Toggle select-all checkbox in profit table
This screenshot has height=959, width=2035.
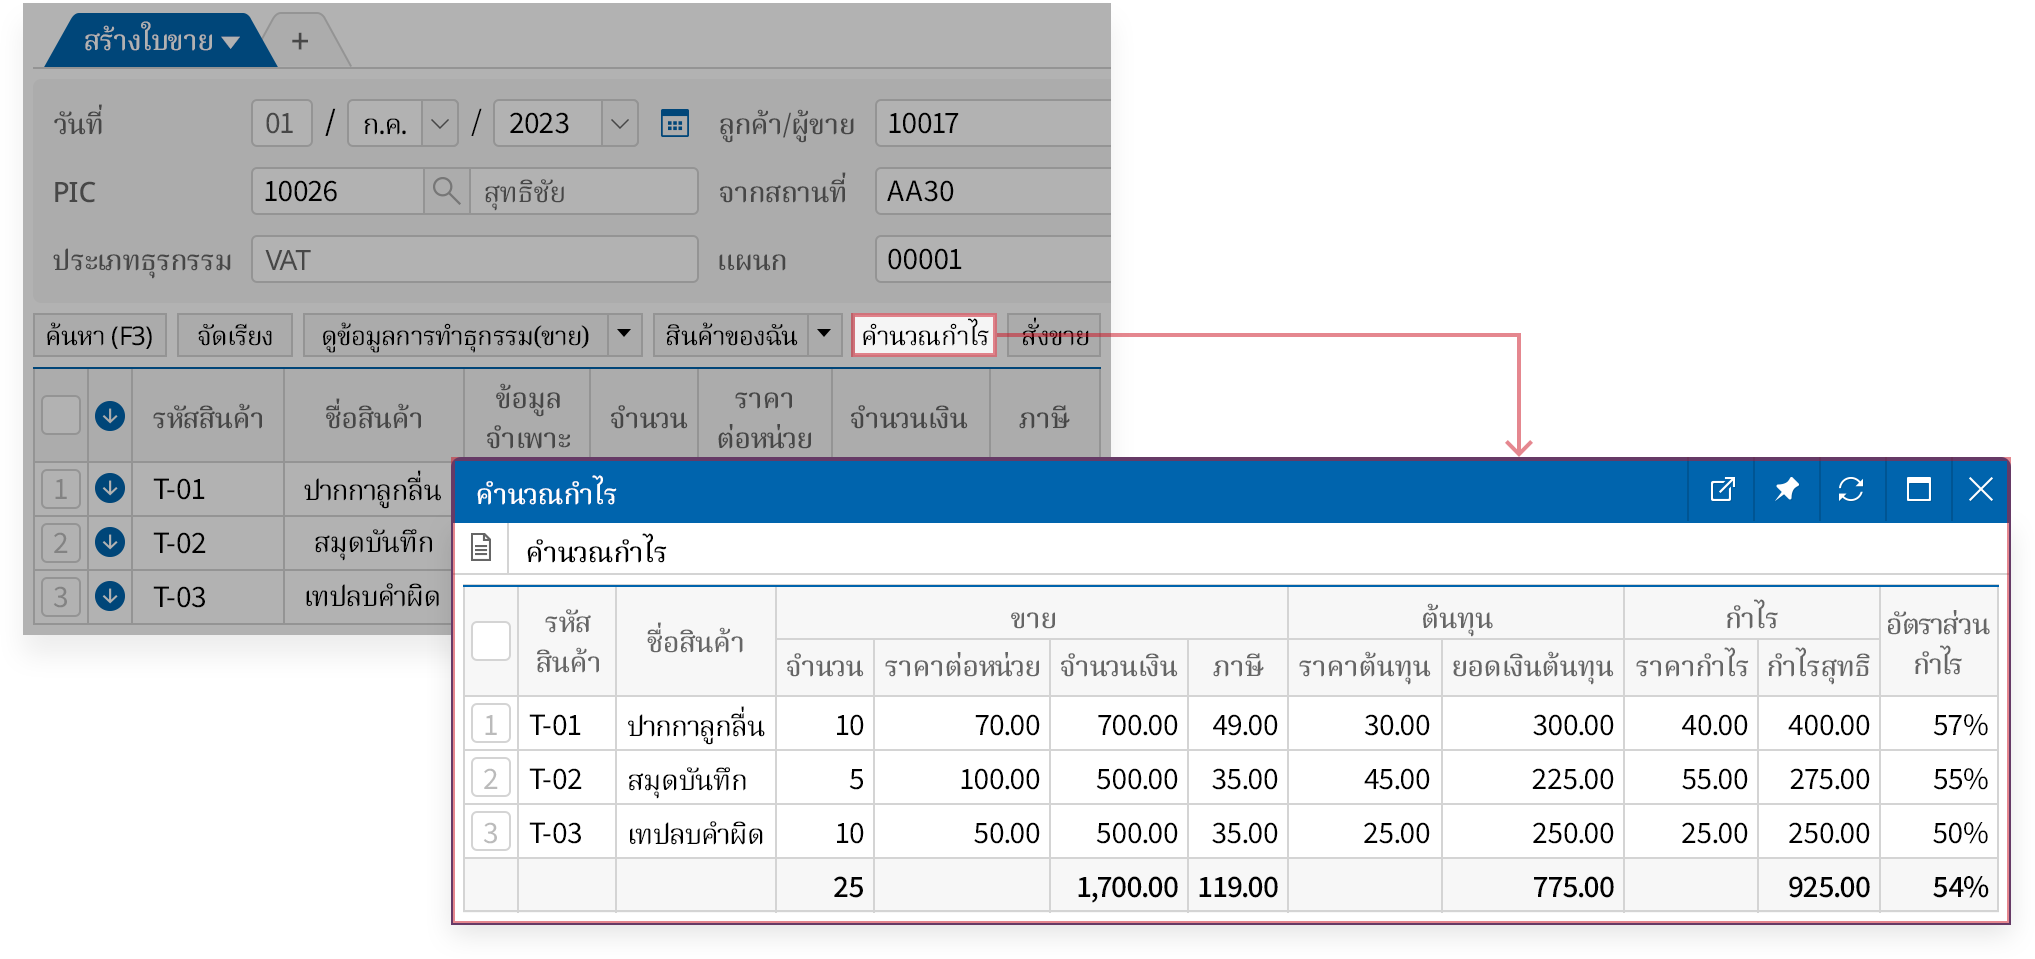491,642
